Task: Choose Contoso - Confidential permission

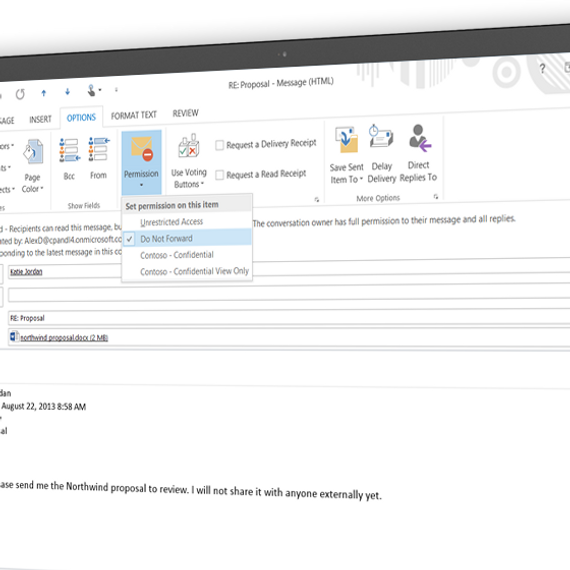Action: point(187,255)
